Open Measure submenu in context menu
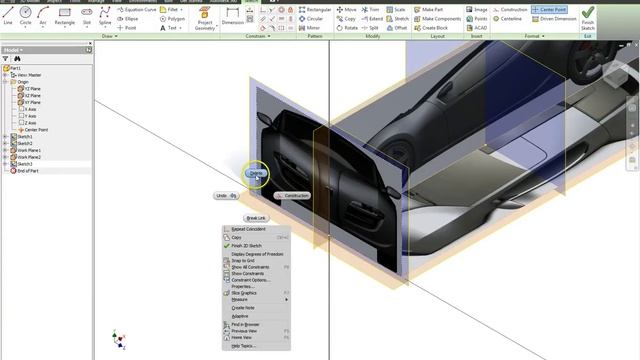The height and width of the screenshot is (360, 640). click(256, 300)
